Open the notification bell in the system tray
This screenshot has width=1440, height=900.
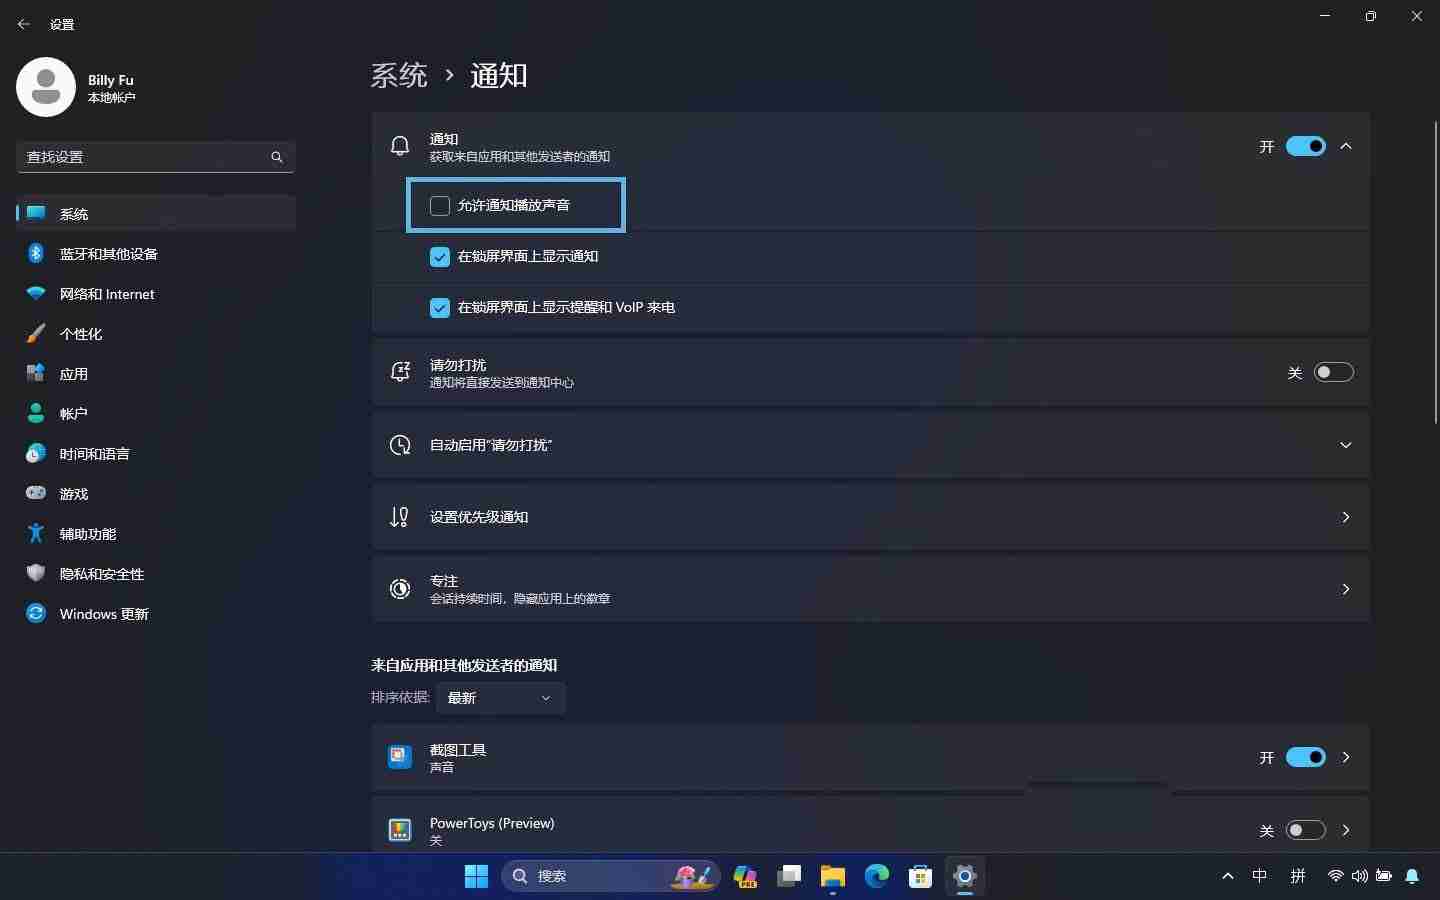[1413, 877]
